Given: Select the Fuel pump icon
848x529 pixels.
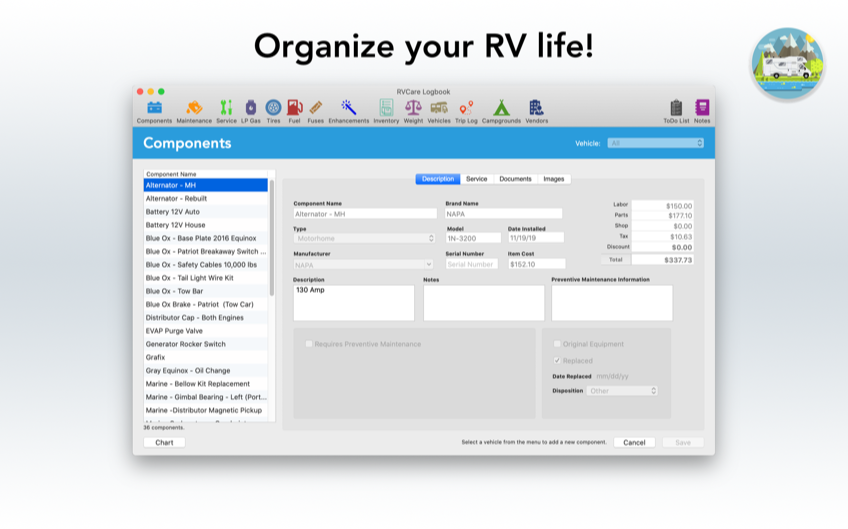Looking at the screenshot, I should [294, 108].
